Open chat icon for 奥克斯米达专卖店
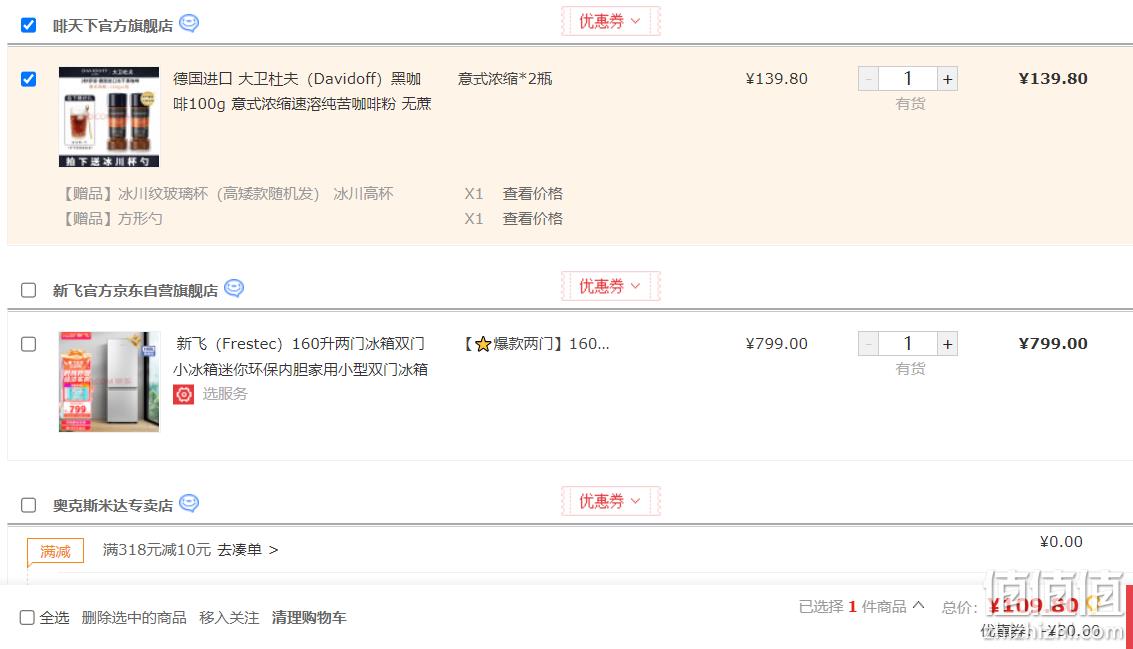 tap(189, 503)
